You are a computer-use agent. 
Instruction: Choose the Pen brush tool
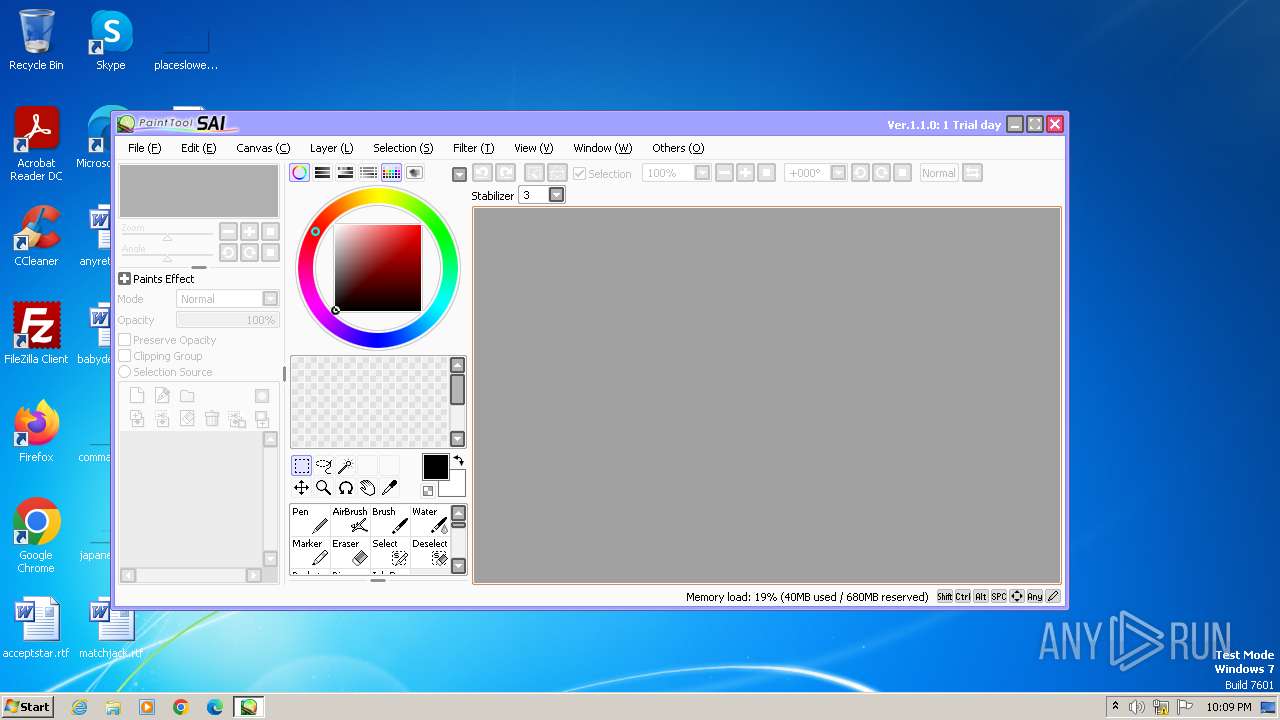pyautogui.click(x=310, y=520)
